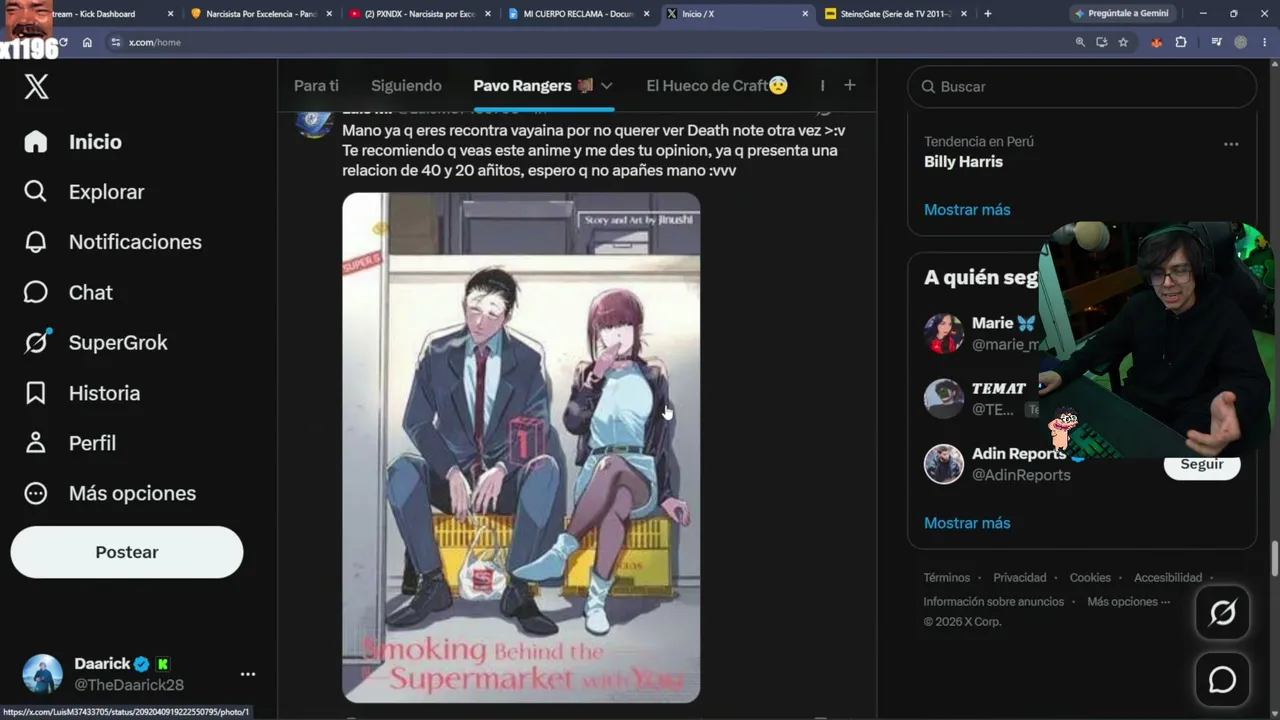1280x720 pixels.
Task: Switch to MI CUERPO RECLAMA document tab
Action: [577, 14]
